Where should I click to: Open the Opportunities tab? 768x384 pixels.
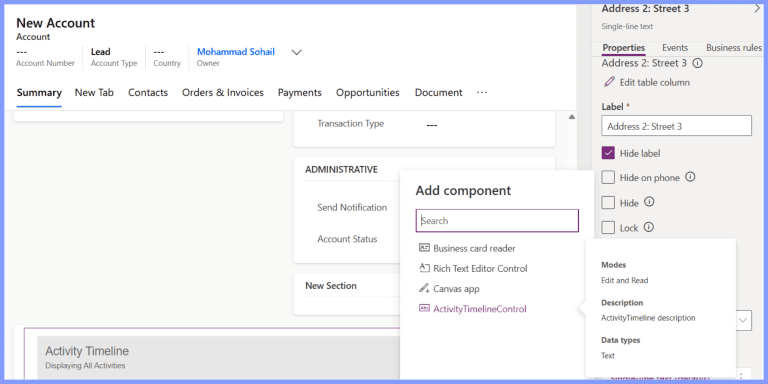pyautogui.click(x=368, y=93)
